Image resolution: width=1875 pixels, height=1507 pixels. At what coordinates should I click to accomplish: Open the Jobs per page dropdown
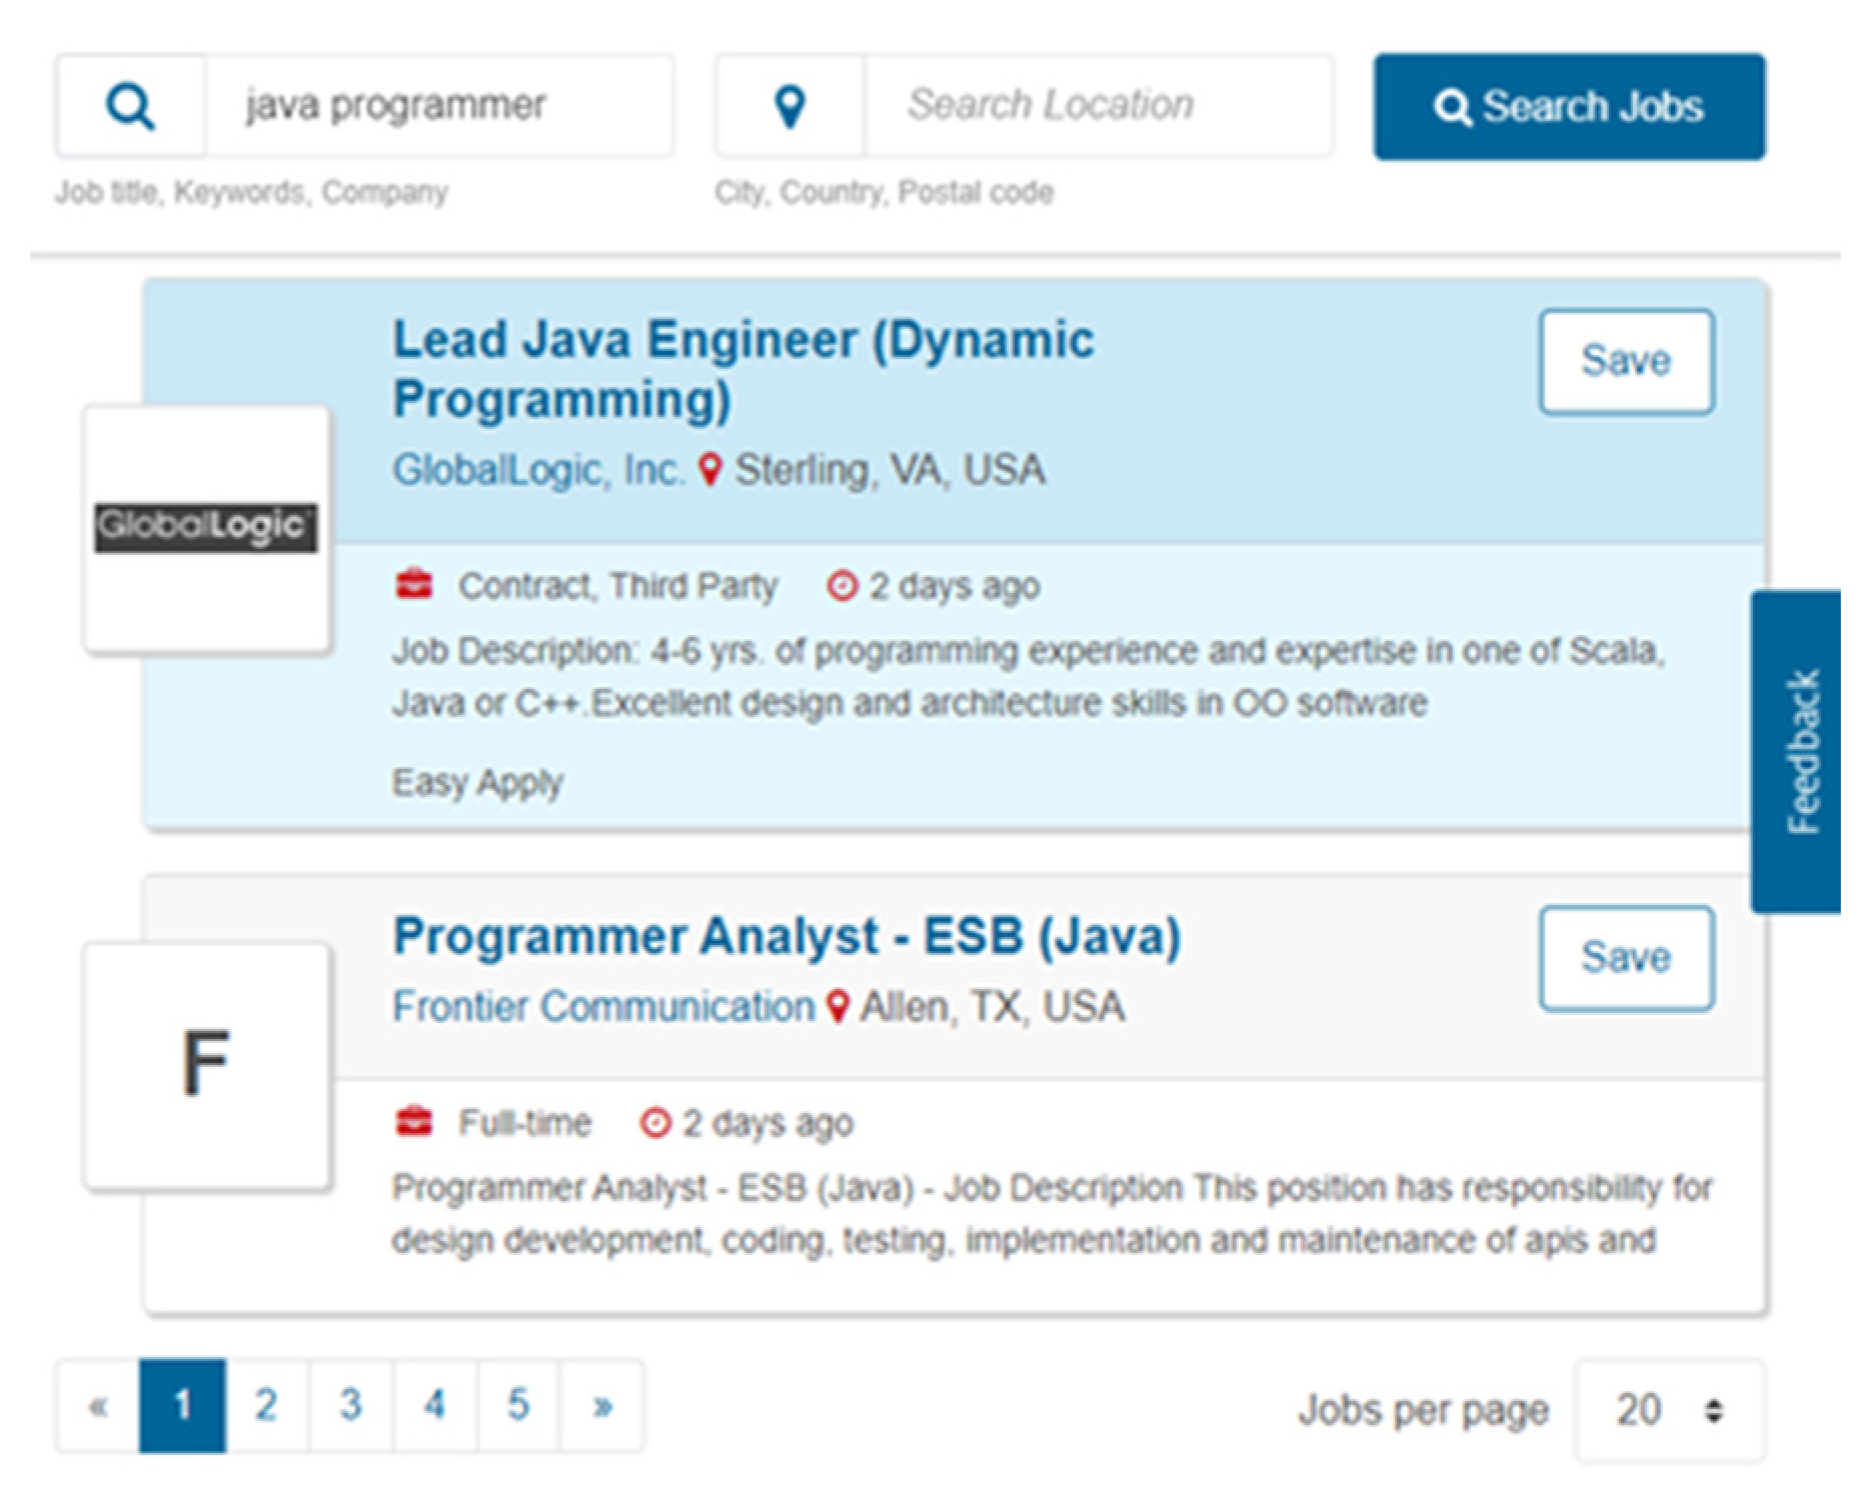click(1670, 1410)
